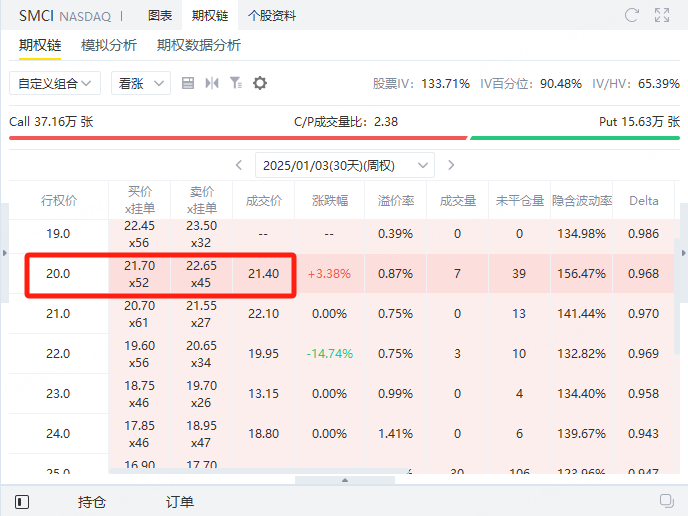Image resolution: width=688 pixels, height=516 pixels.
Task: Open expiry date 2025/01/03 dropdown
Action: point(345,165)
